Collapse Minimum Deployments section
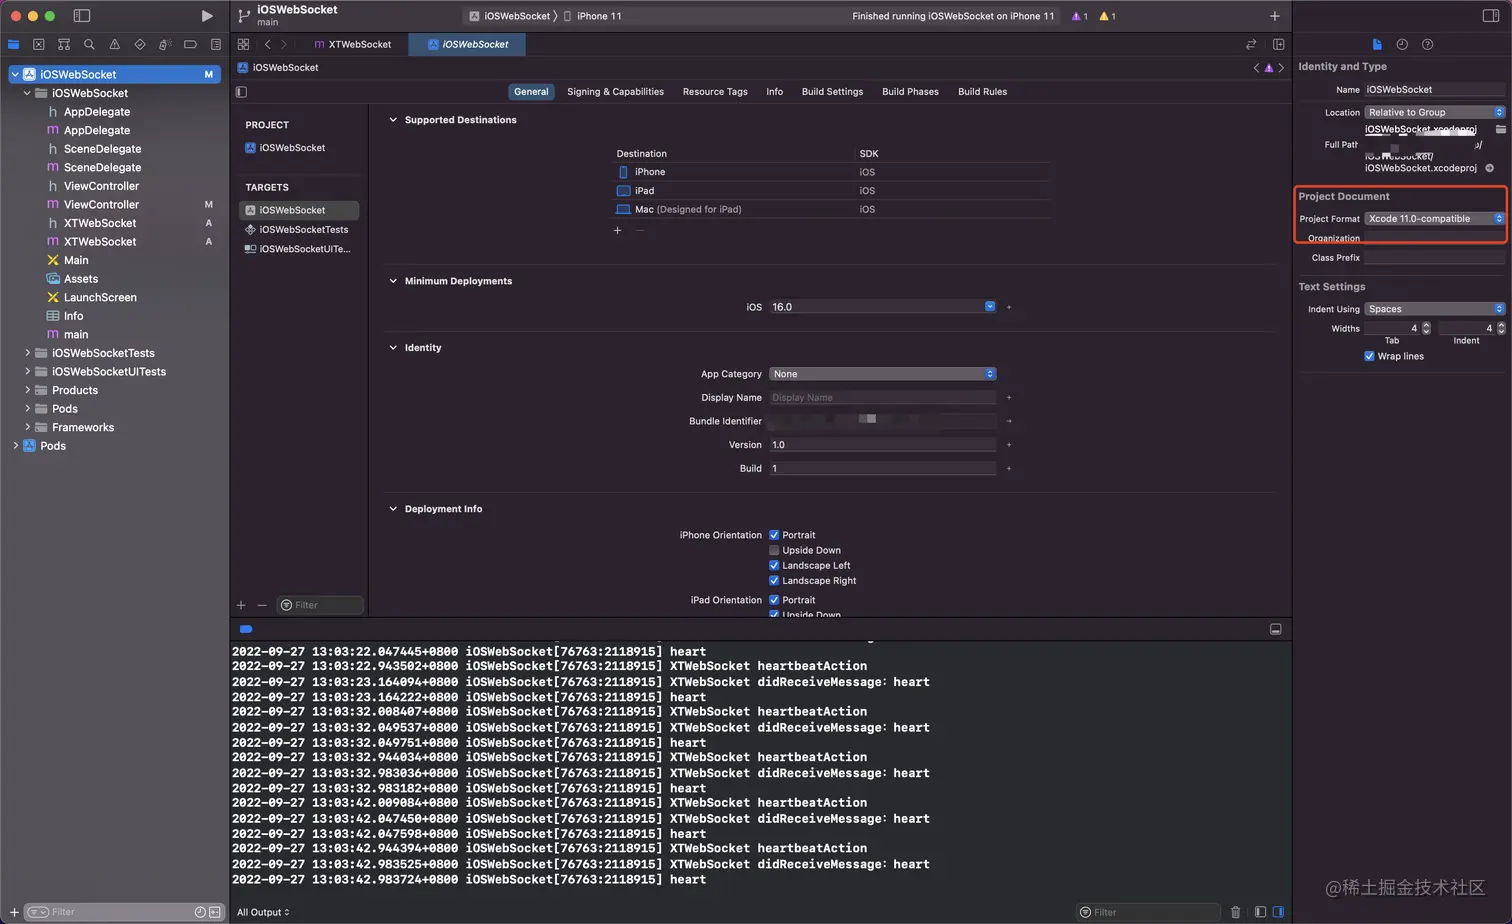 tap(393, 281)
